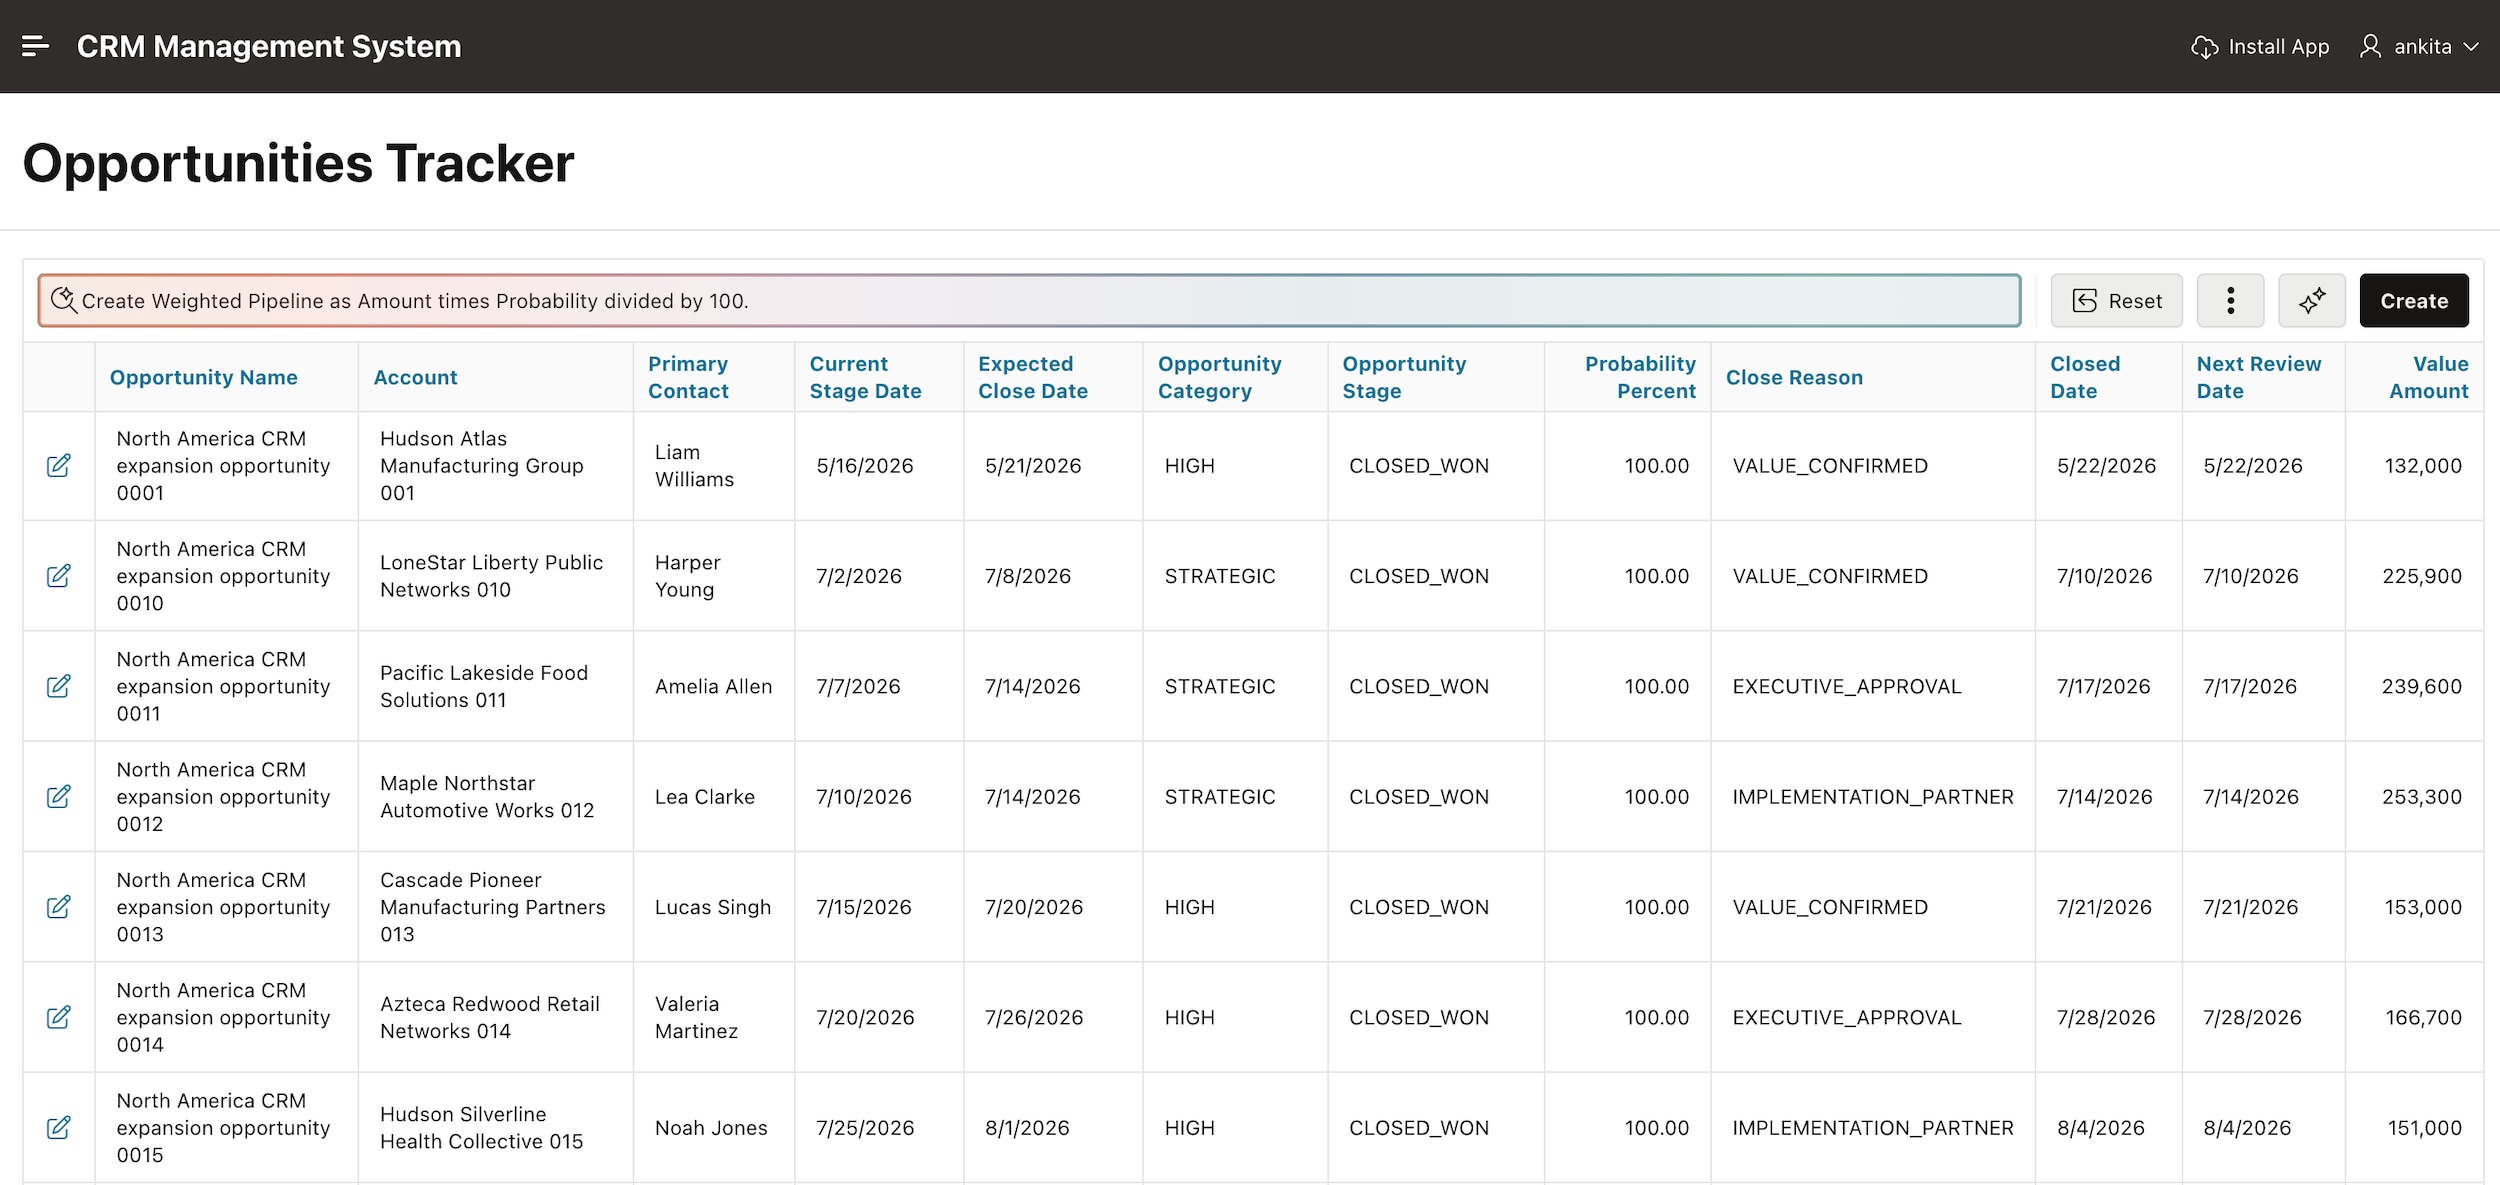Select the Hudson Atlas Manufacturing Group 001 cell
2500x1185 pixels.
point(495,466)
